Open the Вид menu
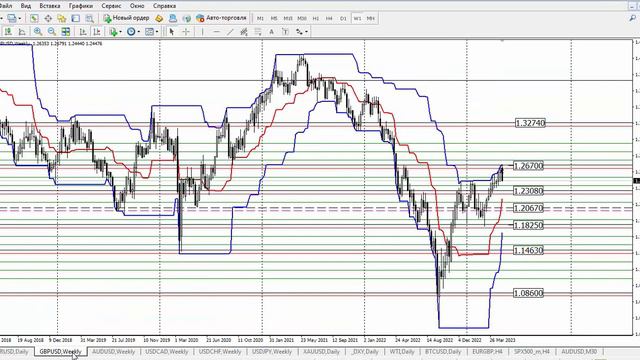Image resolution: width=640 pixels, height=360 pixels. click(x=26, y=6)
